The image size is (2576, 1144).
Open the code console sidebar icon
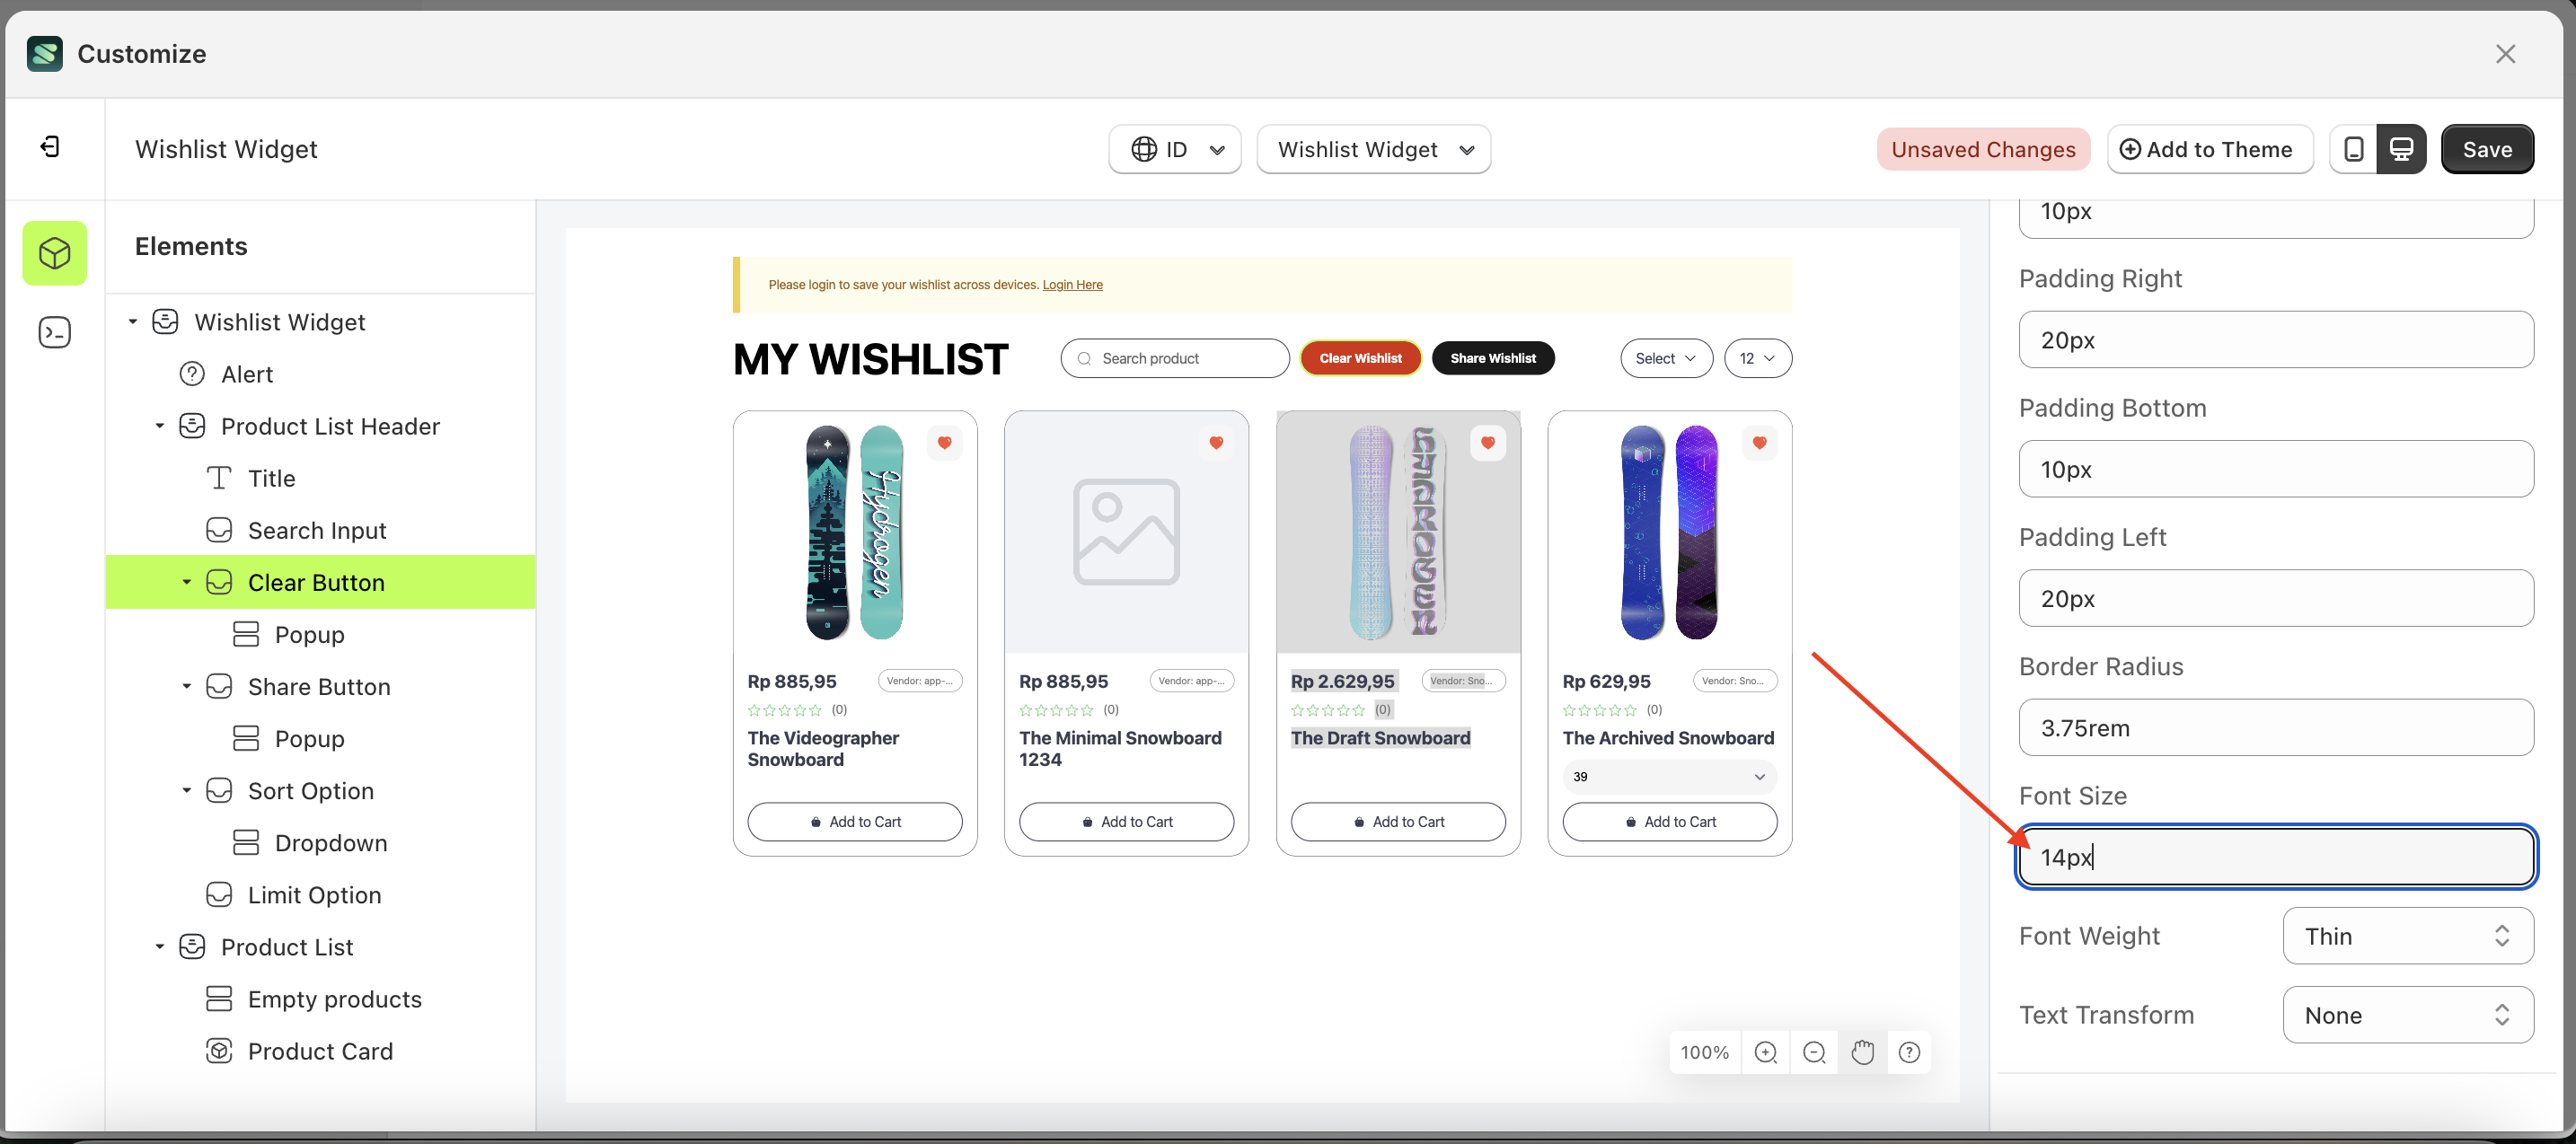pos(55,332)
